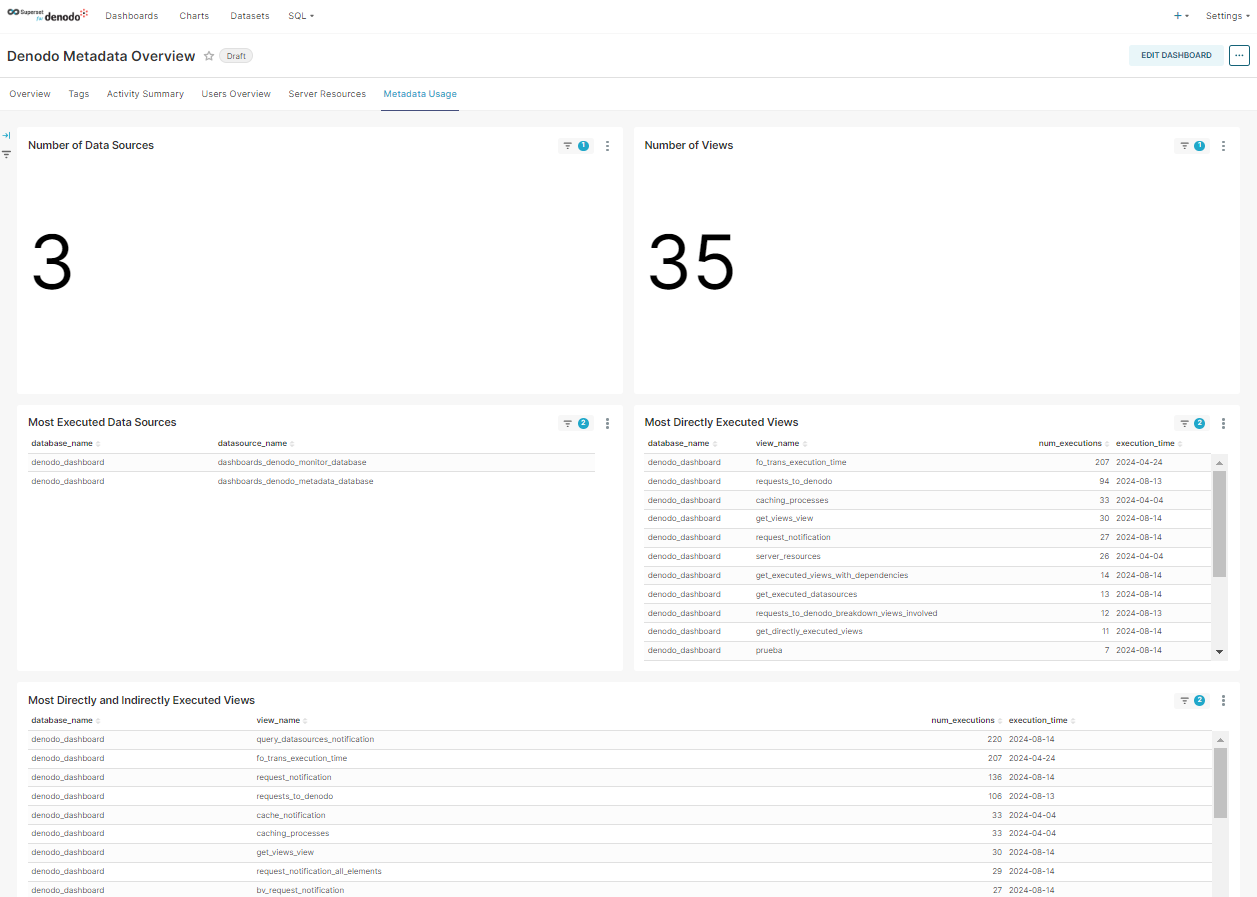1257x897 pixels.
Task: Select the caching_processes row in Most Directly Executed Views
Action: pos(927,500)
